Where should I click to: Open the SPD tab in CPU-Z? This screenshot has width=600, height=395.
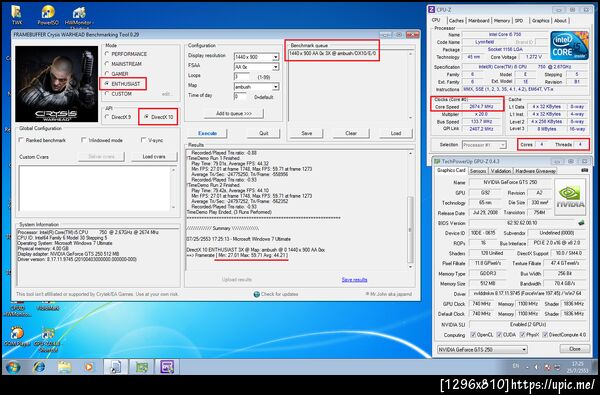click(519, 21)
